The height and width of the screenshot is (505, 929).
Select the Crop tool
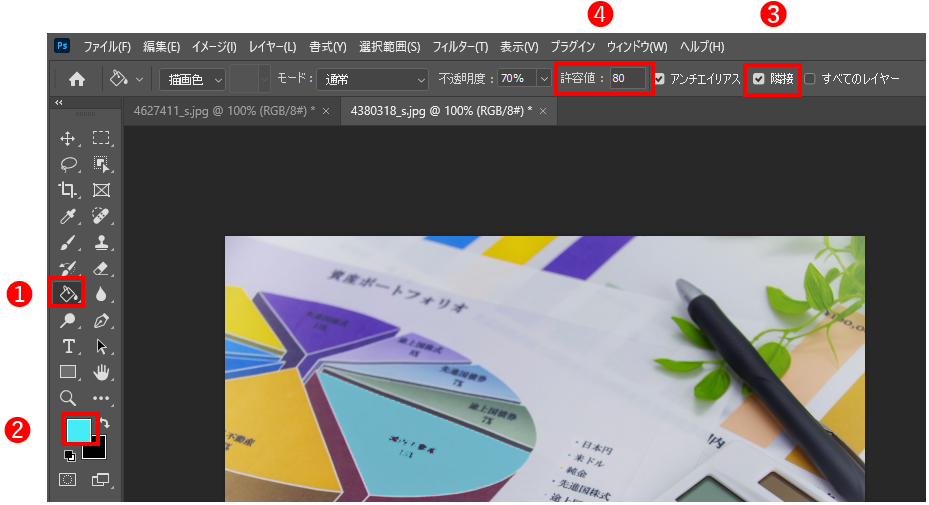click(x=68, y=190)
